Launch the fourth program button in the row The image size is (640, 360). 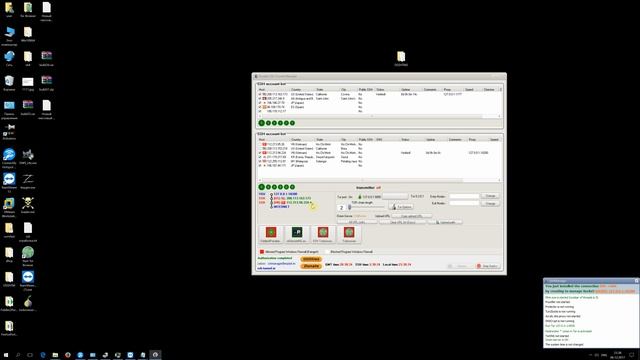(349, 234)
